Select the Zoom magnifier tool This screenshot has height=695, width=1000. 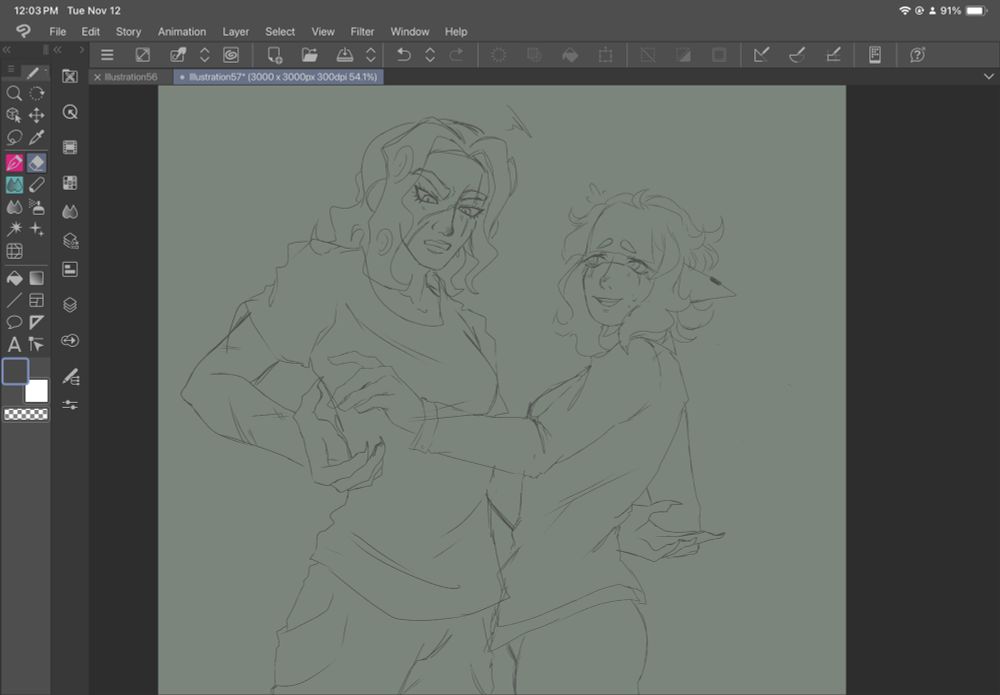[x=14, y=93]
